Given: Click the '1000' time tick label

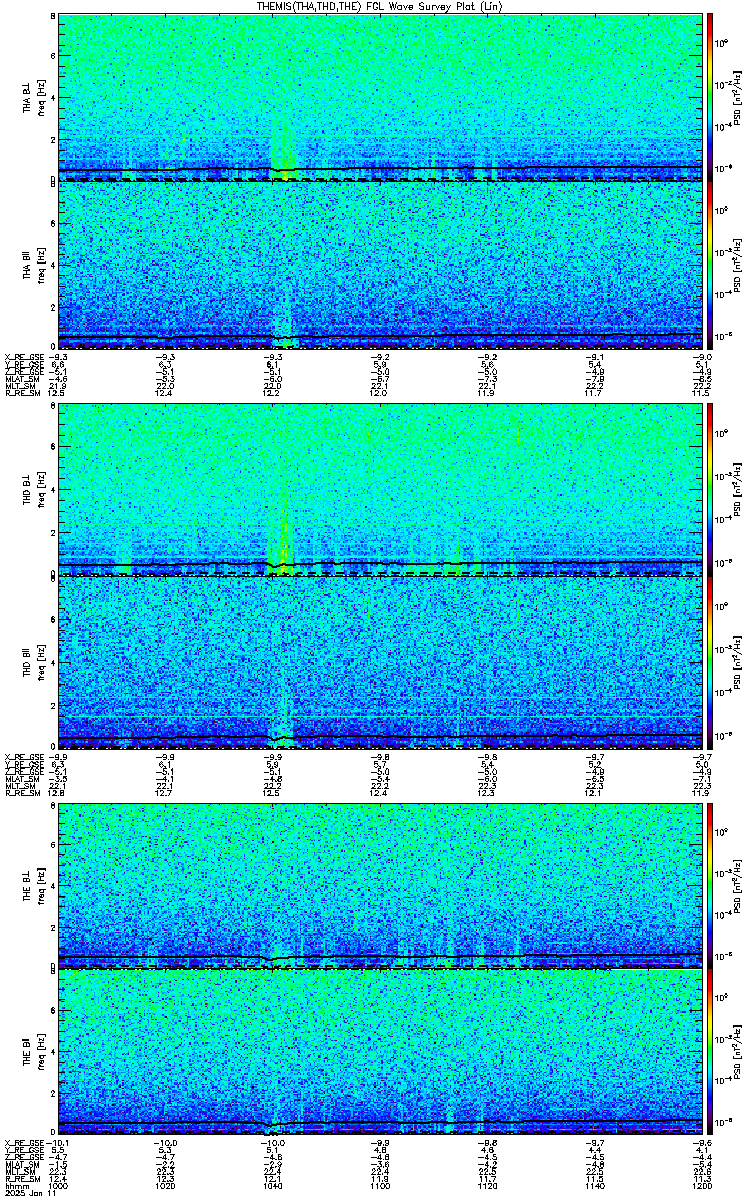Looking at the screenshot, I should click(59, 1185).
